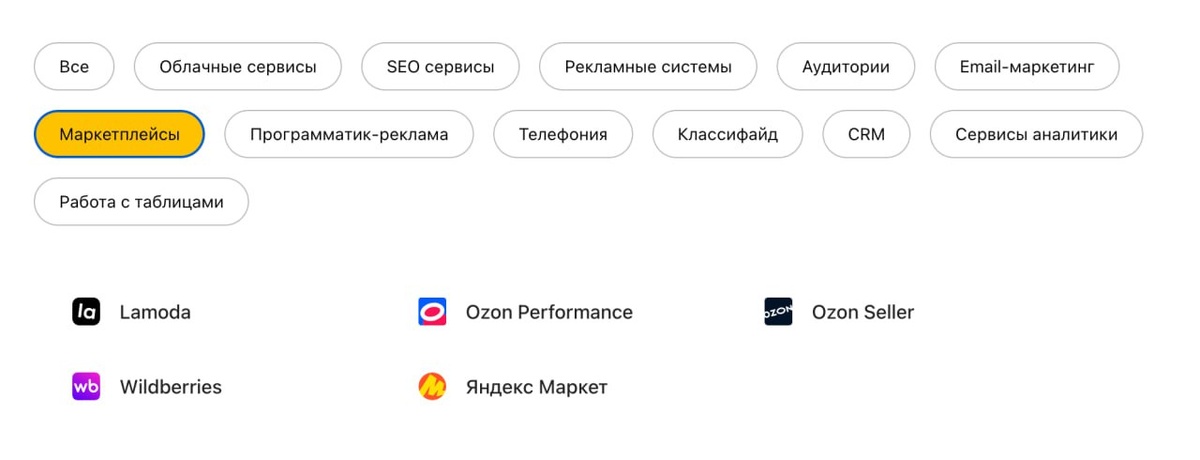Select the Работа с таблицами chip
This screenshot has width=1200, height=460.
click(x=141, y=202)
